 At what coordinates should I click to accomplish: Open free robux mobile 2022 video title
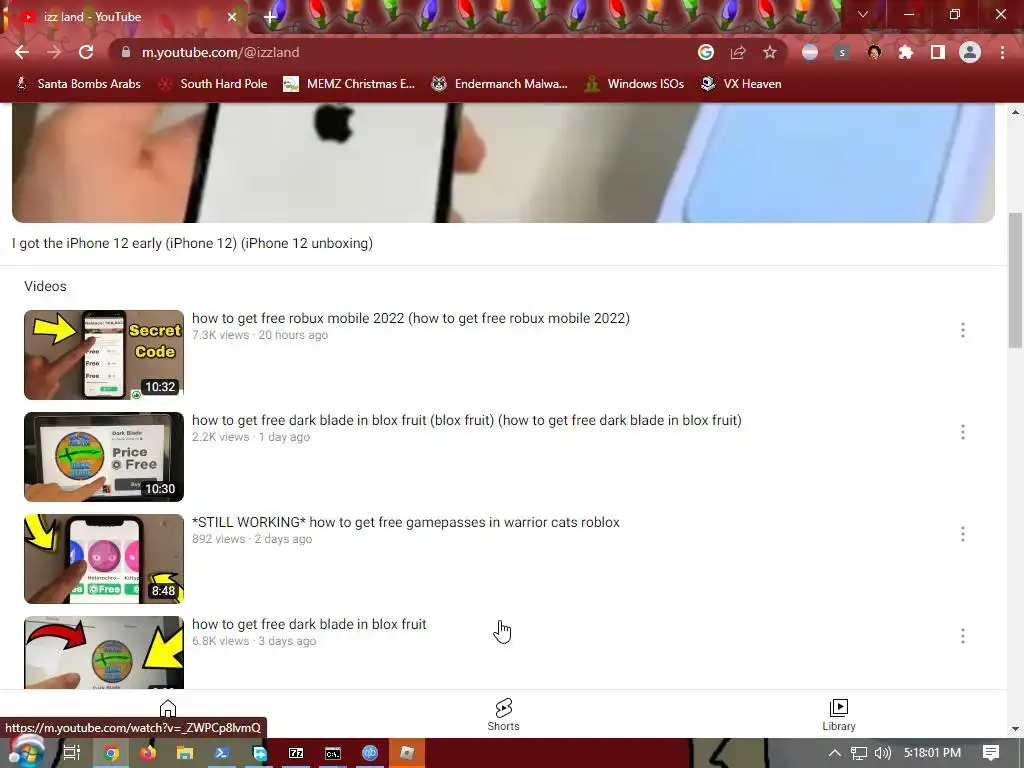tap(411, 318)
